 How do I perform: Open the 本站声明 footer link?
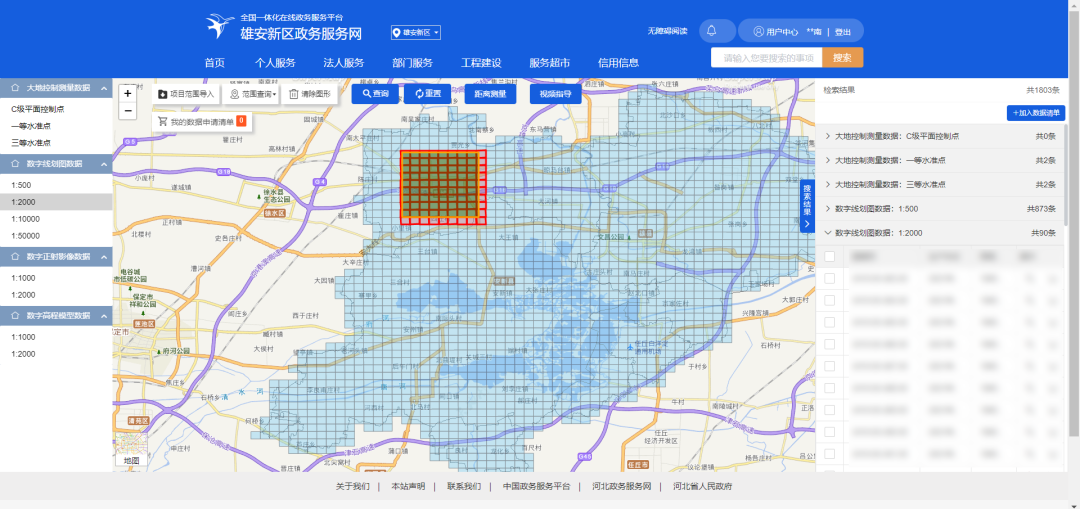[x=408, y=486]
